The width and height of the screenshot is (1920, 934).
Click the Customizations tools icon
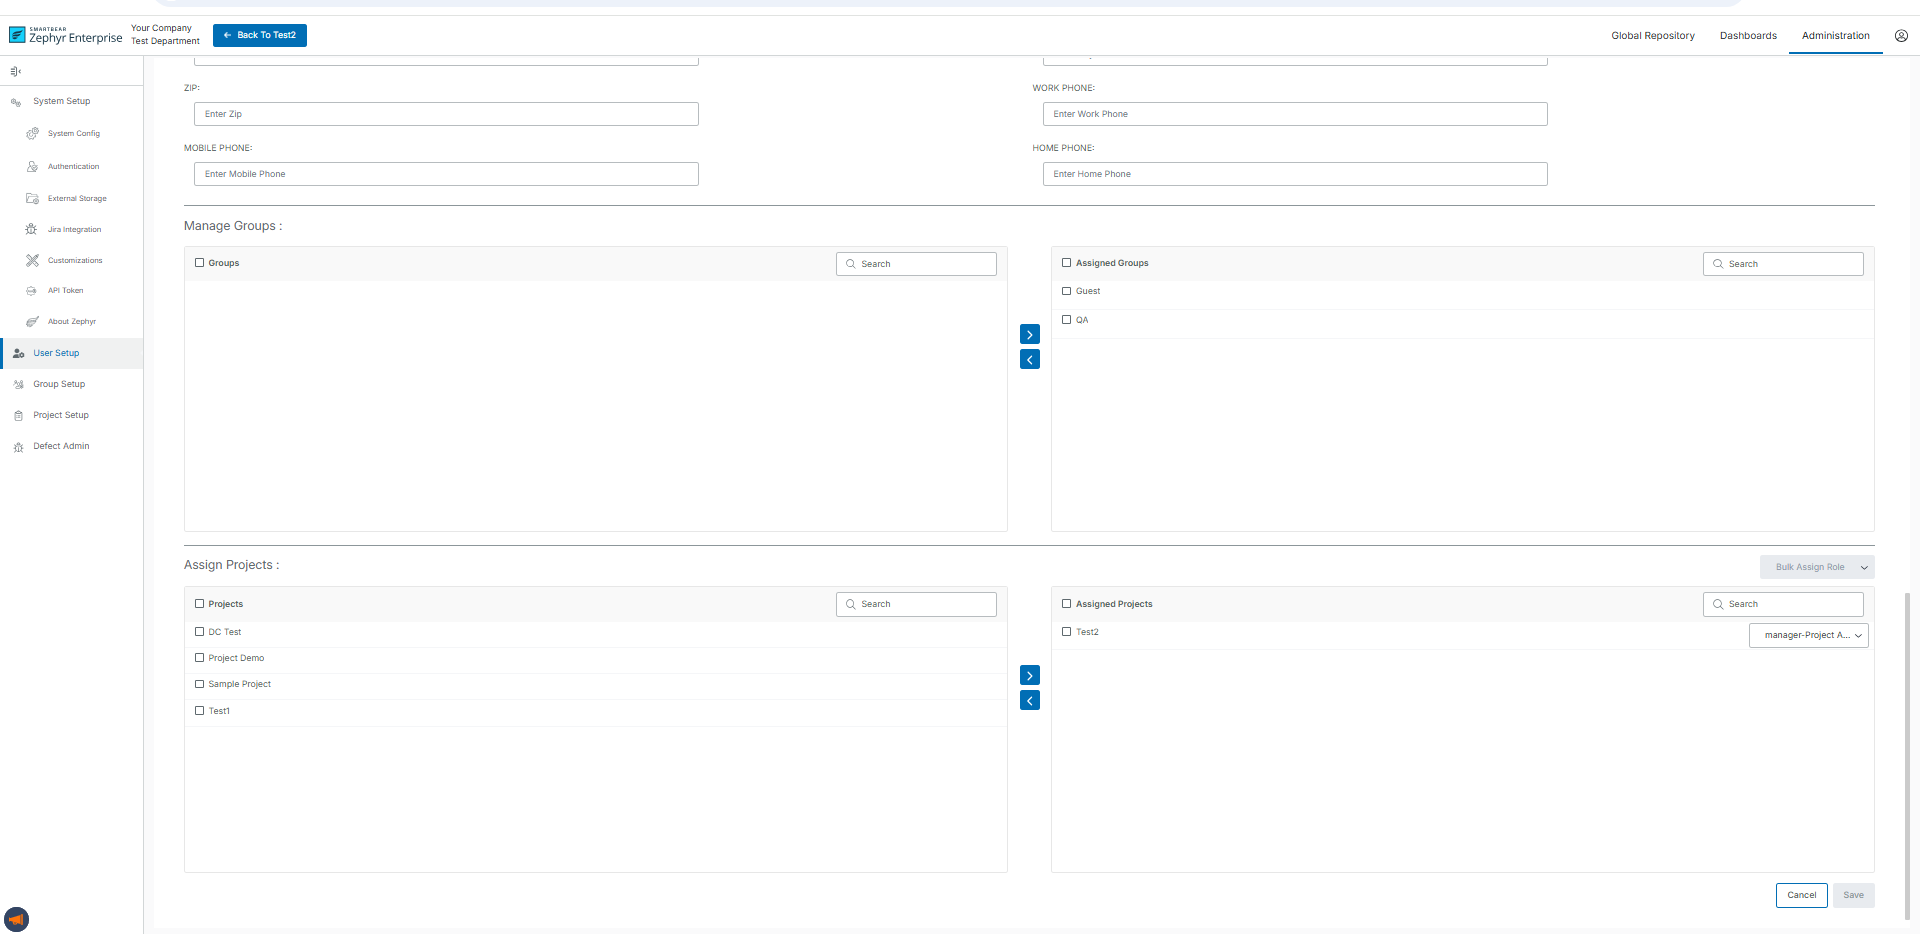32,260
